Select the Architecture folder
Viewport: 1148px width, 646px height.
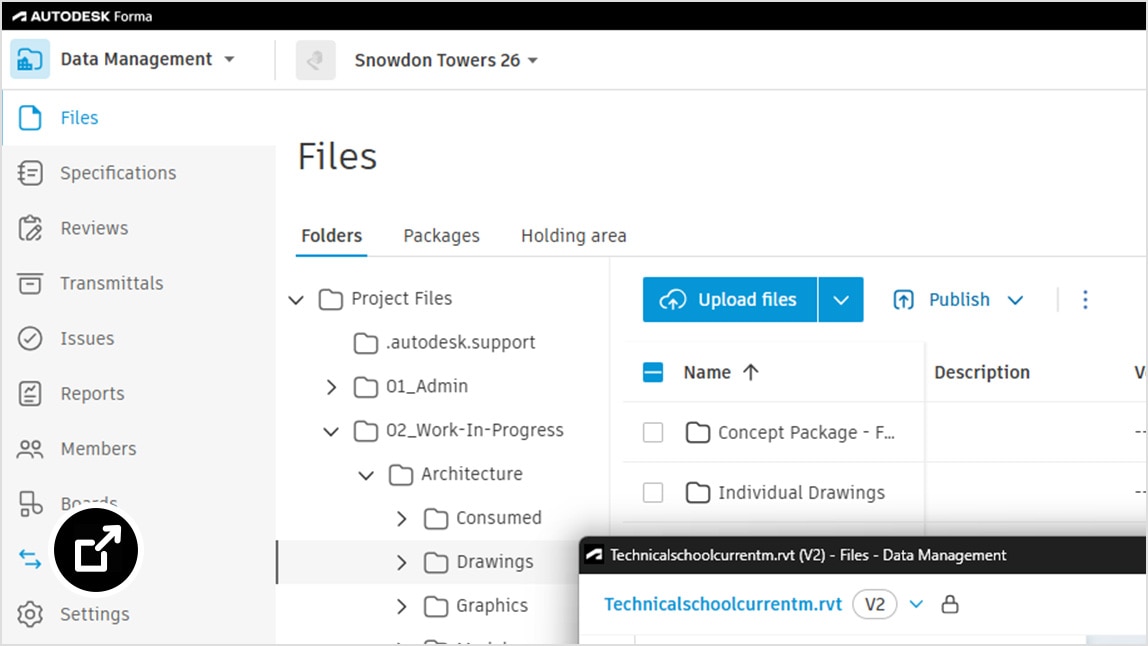(472, 474)
